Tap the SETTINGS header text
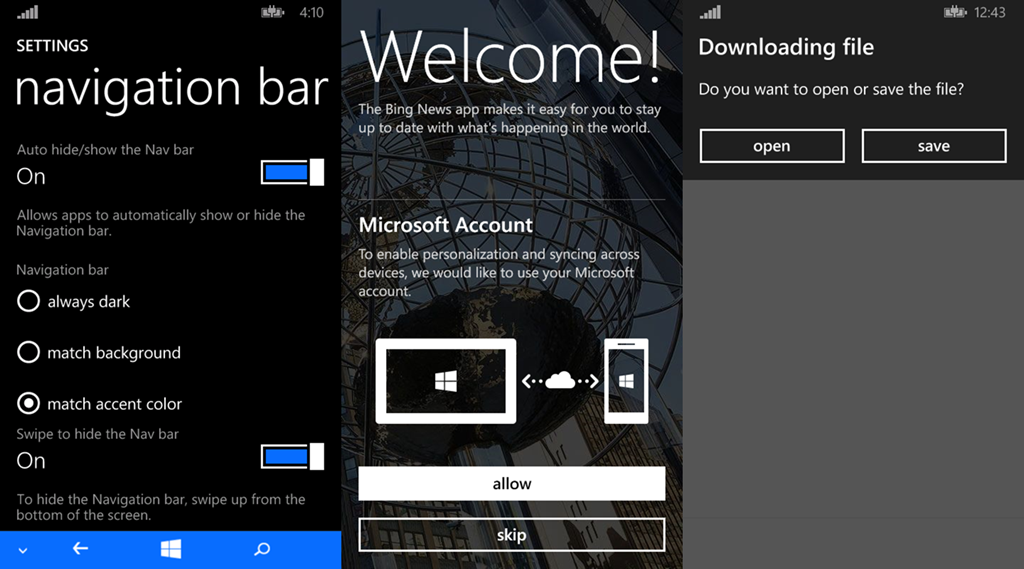The image size is (1024, 569). [x=52, y=46]
